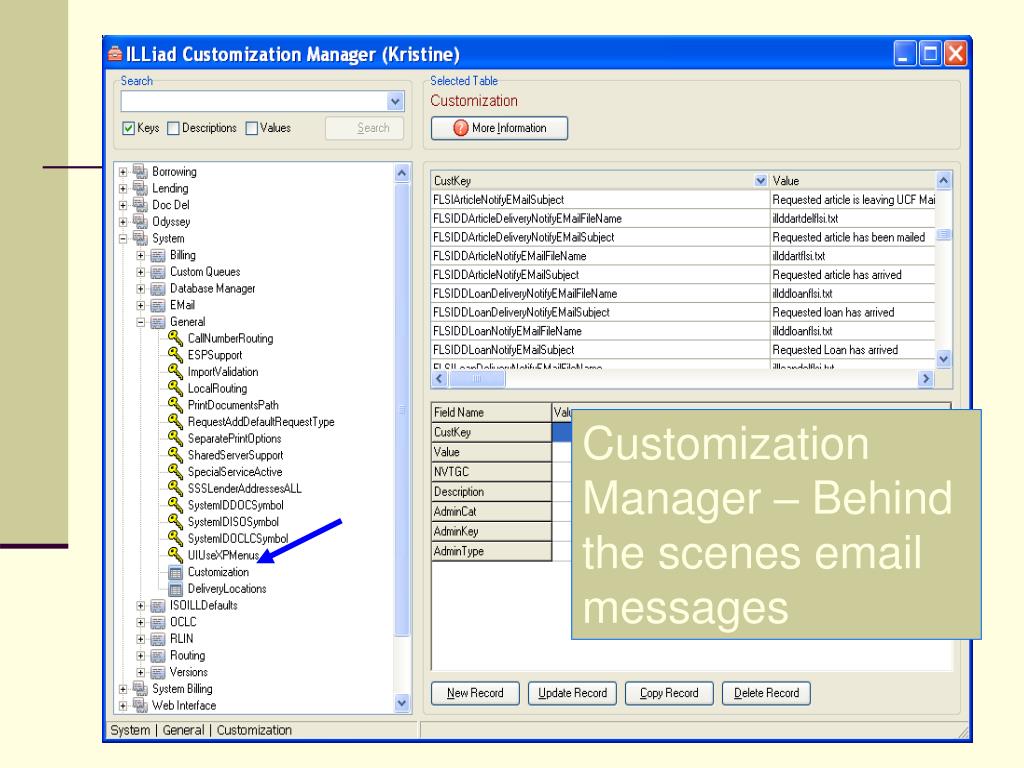
Task: Click the ILLiad application icon in the title bar
Action: (x=115, y=54)
